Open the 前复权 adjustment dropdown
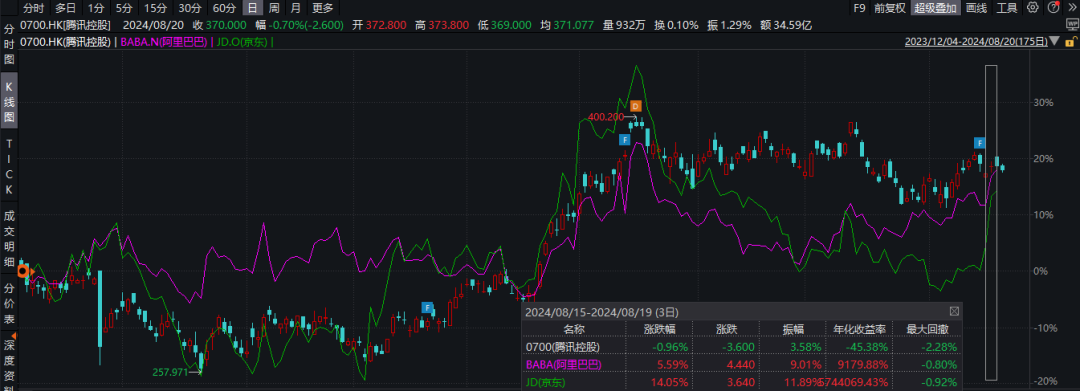 (890, 8)
